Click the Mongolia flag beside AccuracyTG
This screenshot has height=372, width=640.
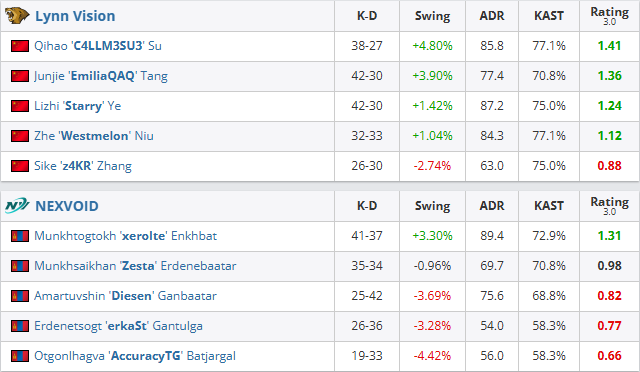click(x=20, y=356)
